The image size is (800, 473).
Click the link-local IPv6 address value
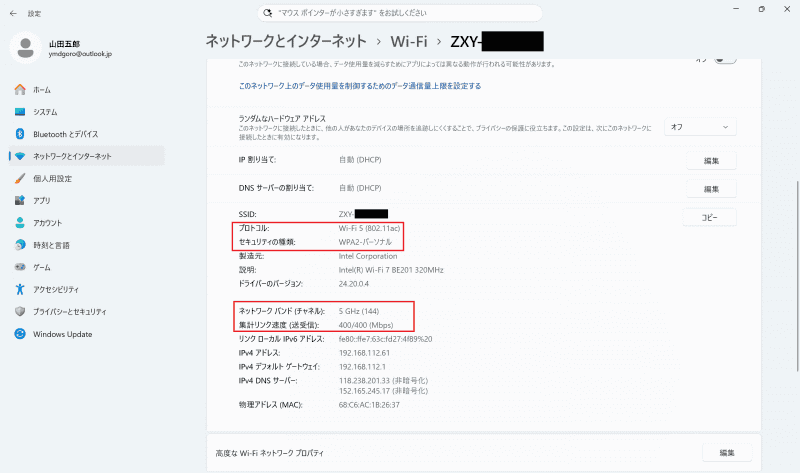[x=385, y=339]
